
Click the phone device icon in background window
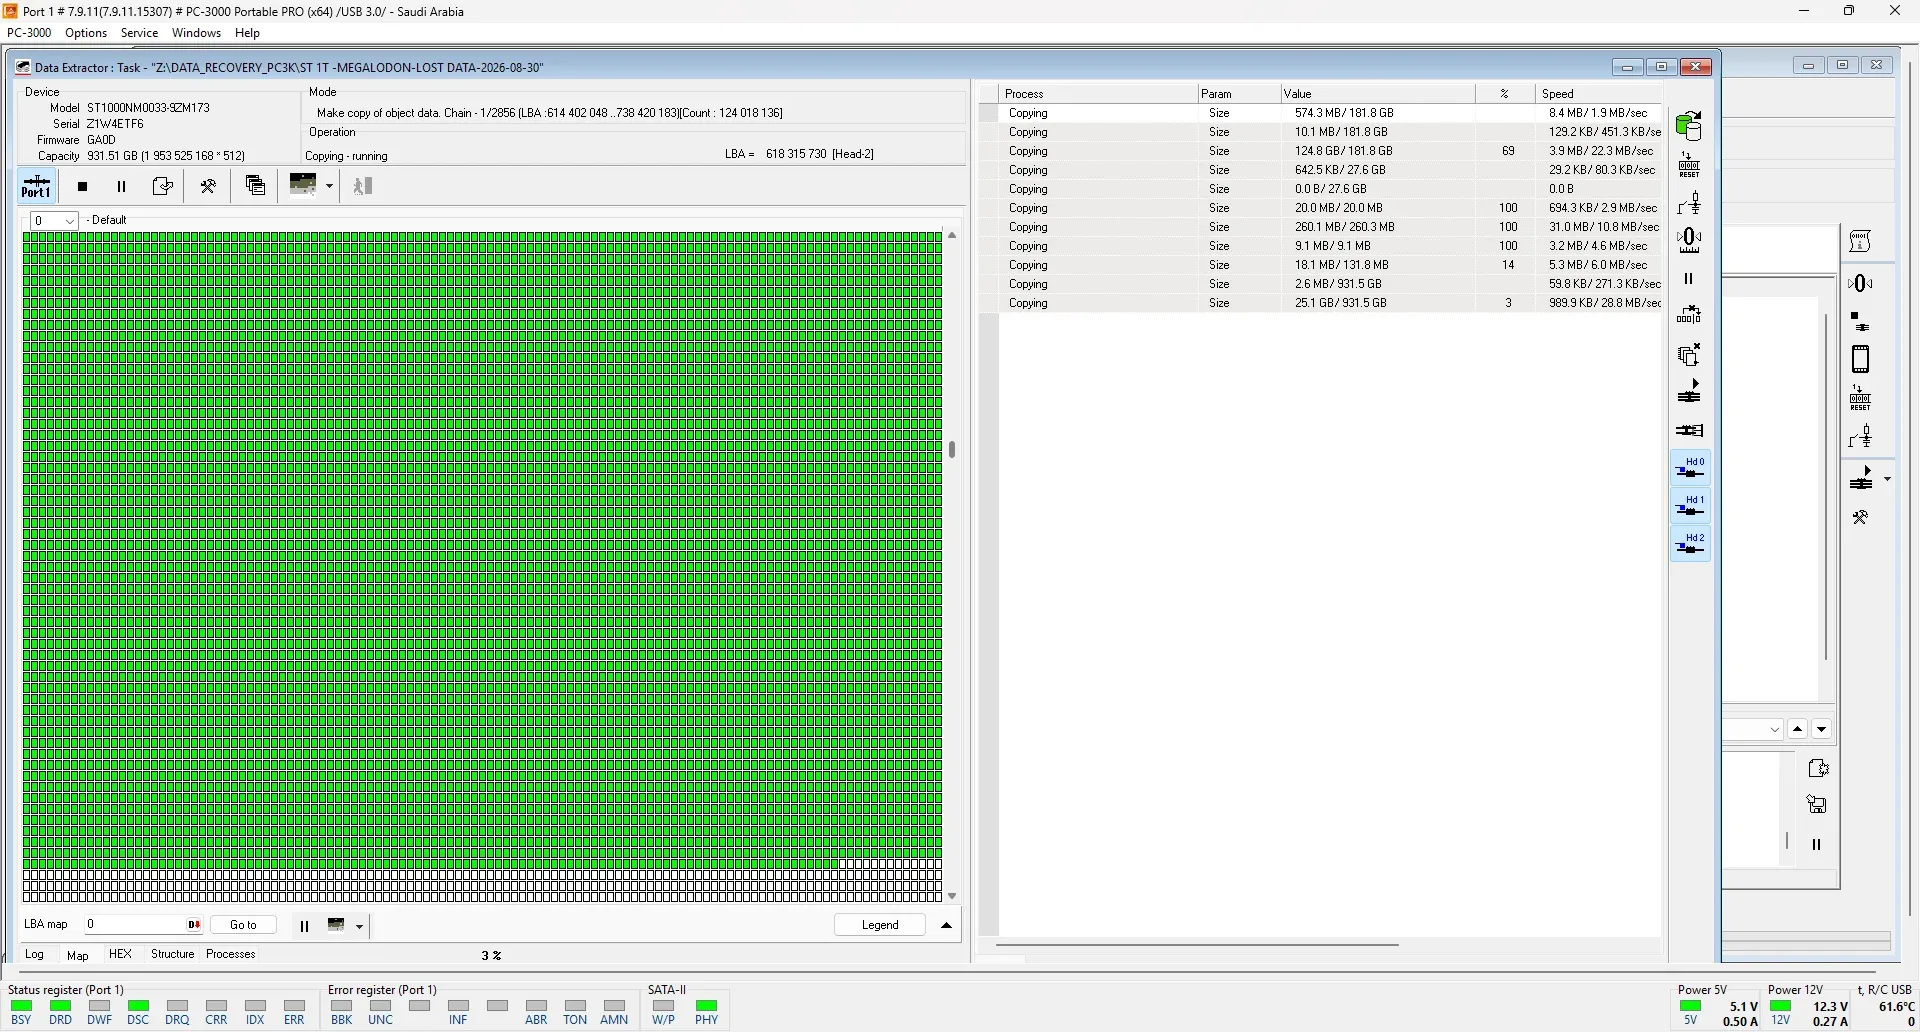pos(1861,360)
